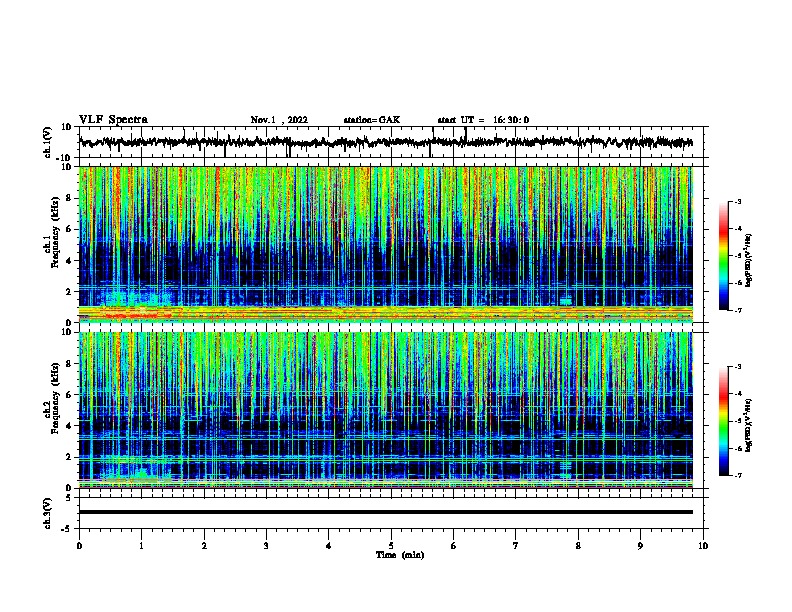Click the time axis tick label "5"
The width and height of the screenshot is (792, 612).
click(x=391, y=546)
